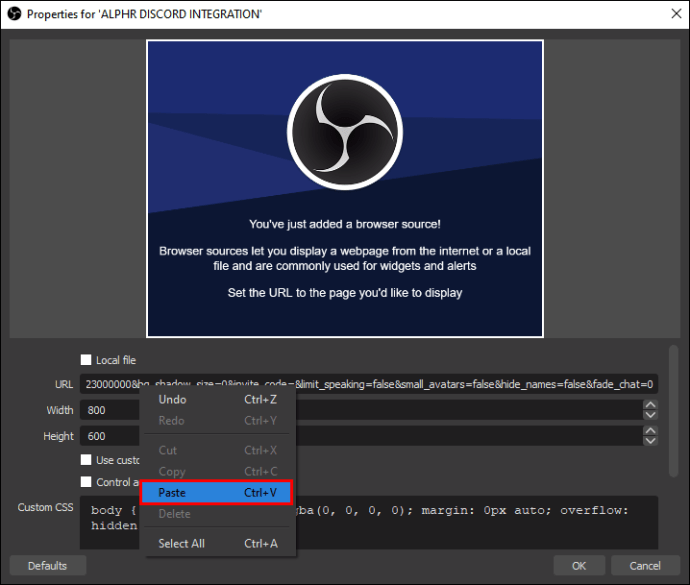Decrease Height with the down arrow
This screenshot has height=585, width=690.
click(x=650, y=441)
